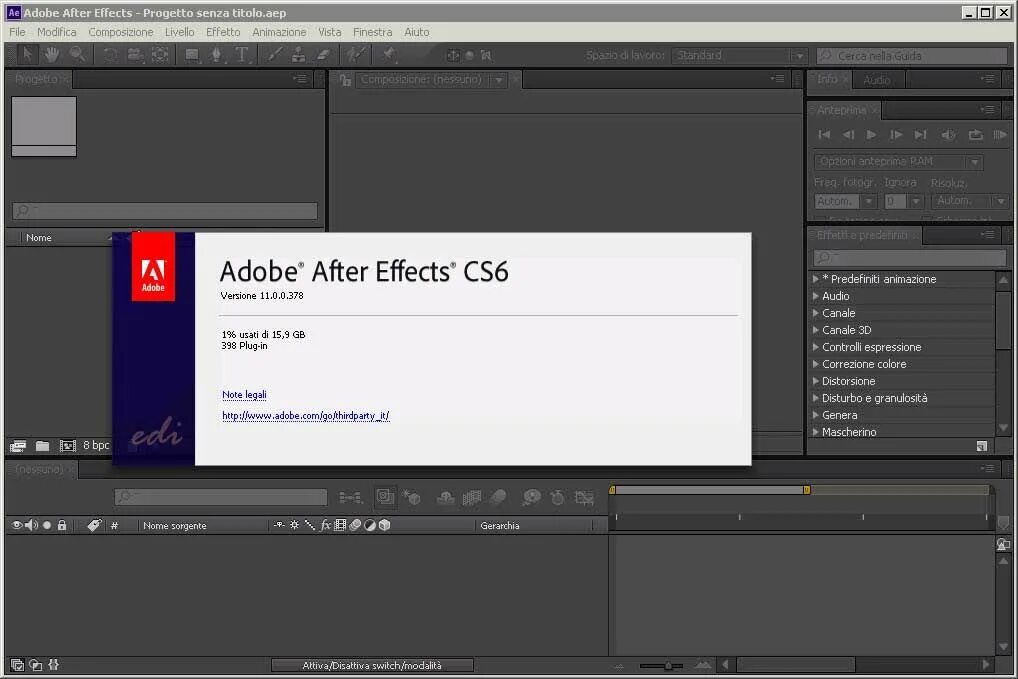Click the timeline zoom slider

(x=661, y=665)
